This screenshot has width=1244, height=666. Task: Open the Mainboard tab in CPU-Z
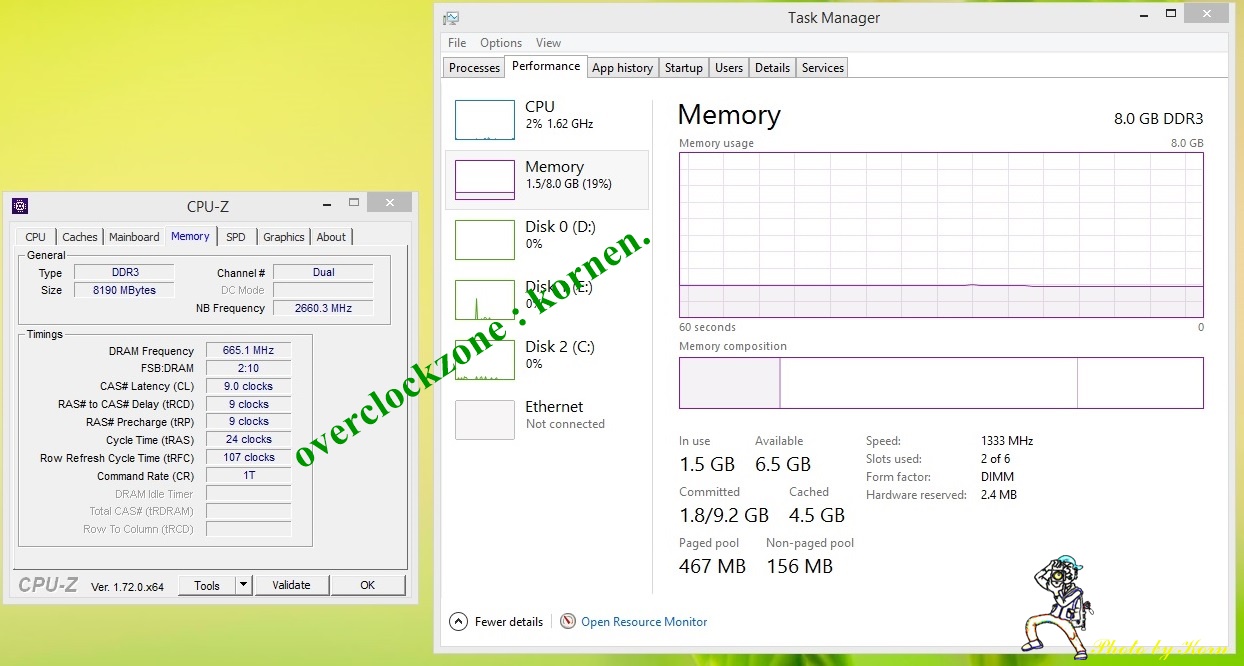coord(134,237)
